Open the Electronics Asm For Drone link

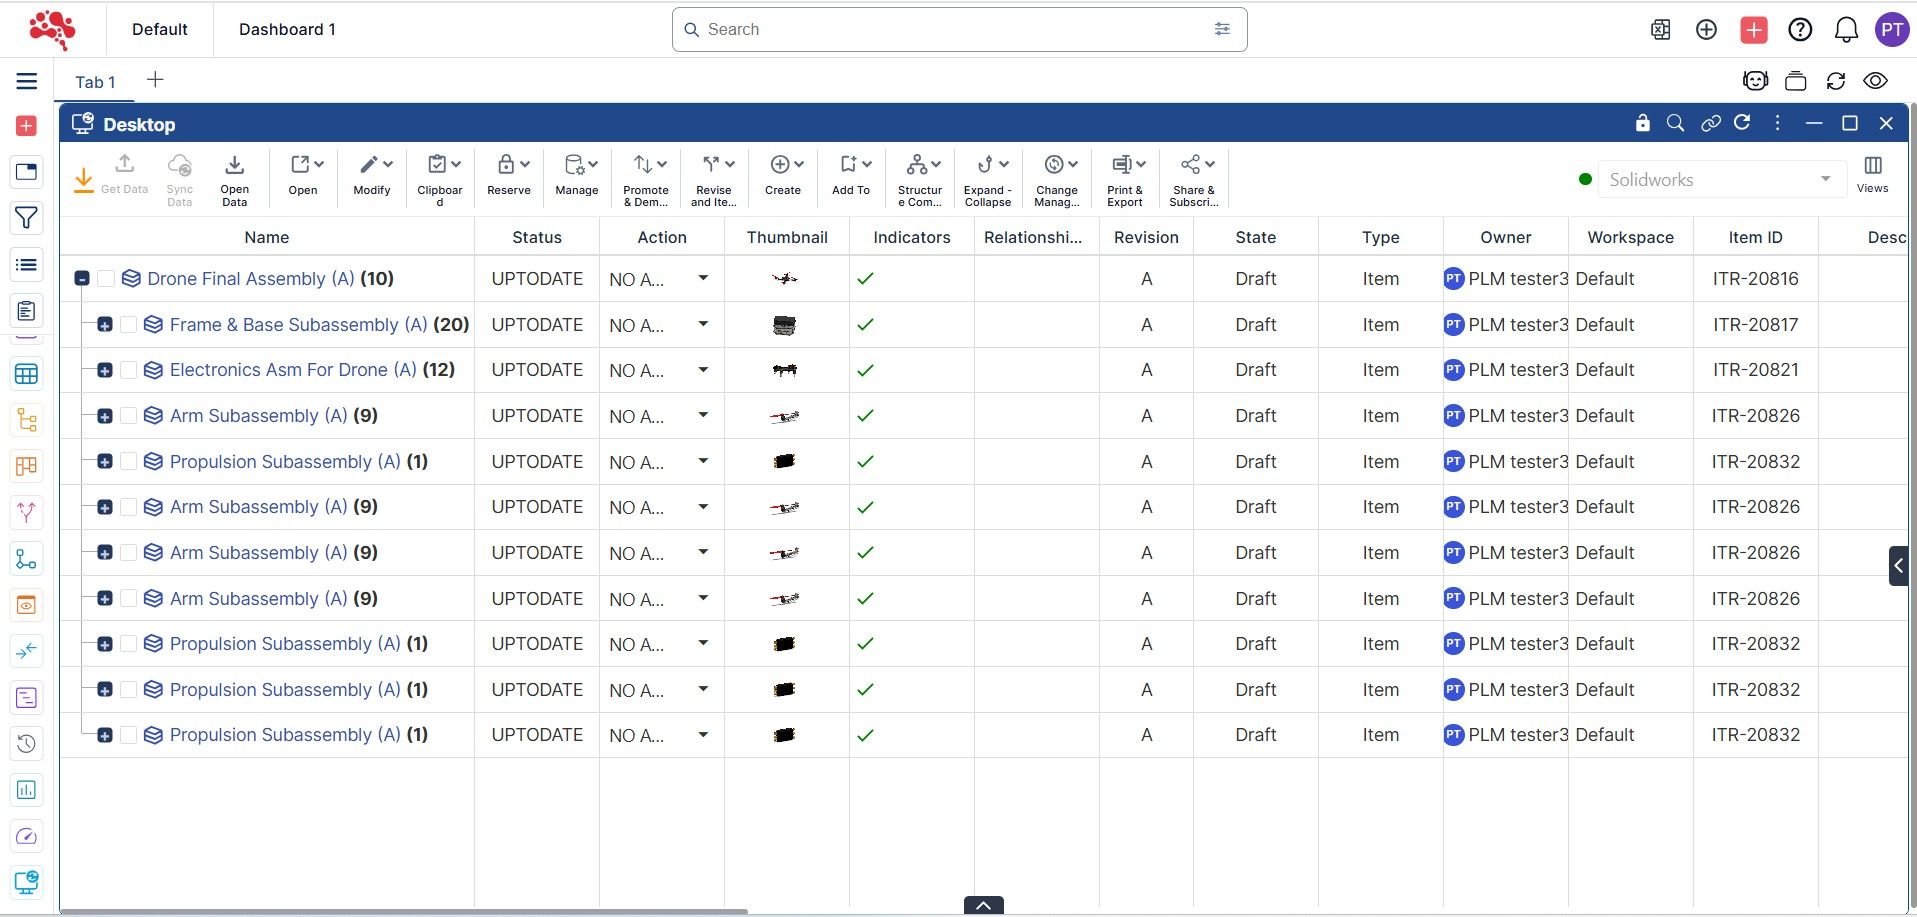292,370
